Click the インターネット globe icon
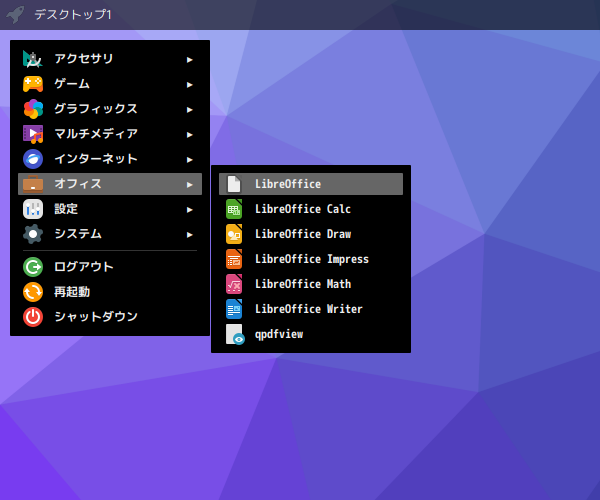This screenshot has width=600, height=500. click(x=33, y=159)
